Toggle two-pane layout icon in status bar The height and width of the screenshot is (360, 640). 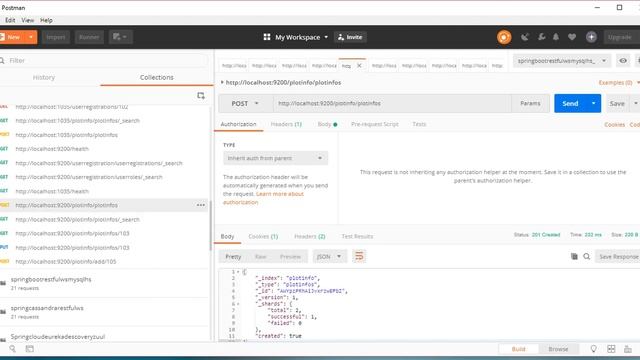pos(611,349)
